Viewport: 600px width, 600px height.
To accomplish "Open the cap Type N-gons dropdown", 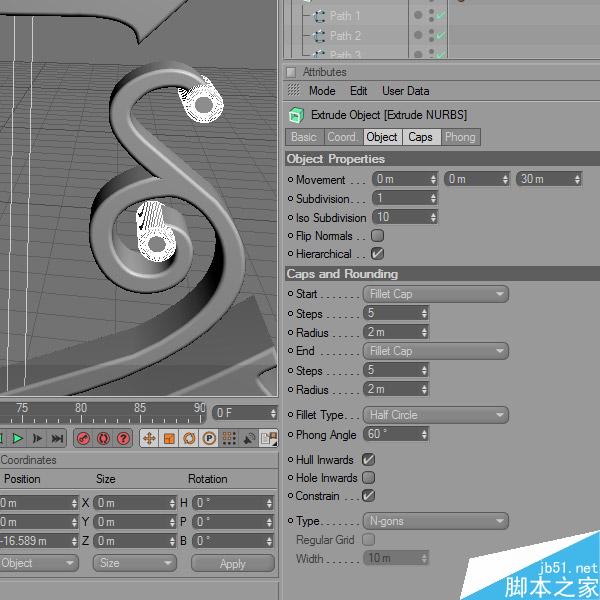I will pyautogui.click(x=436, y=521).
